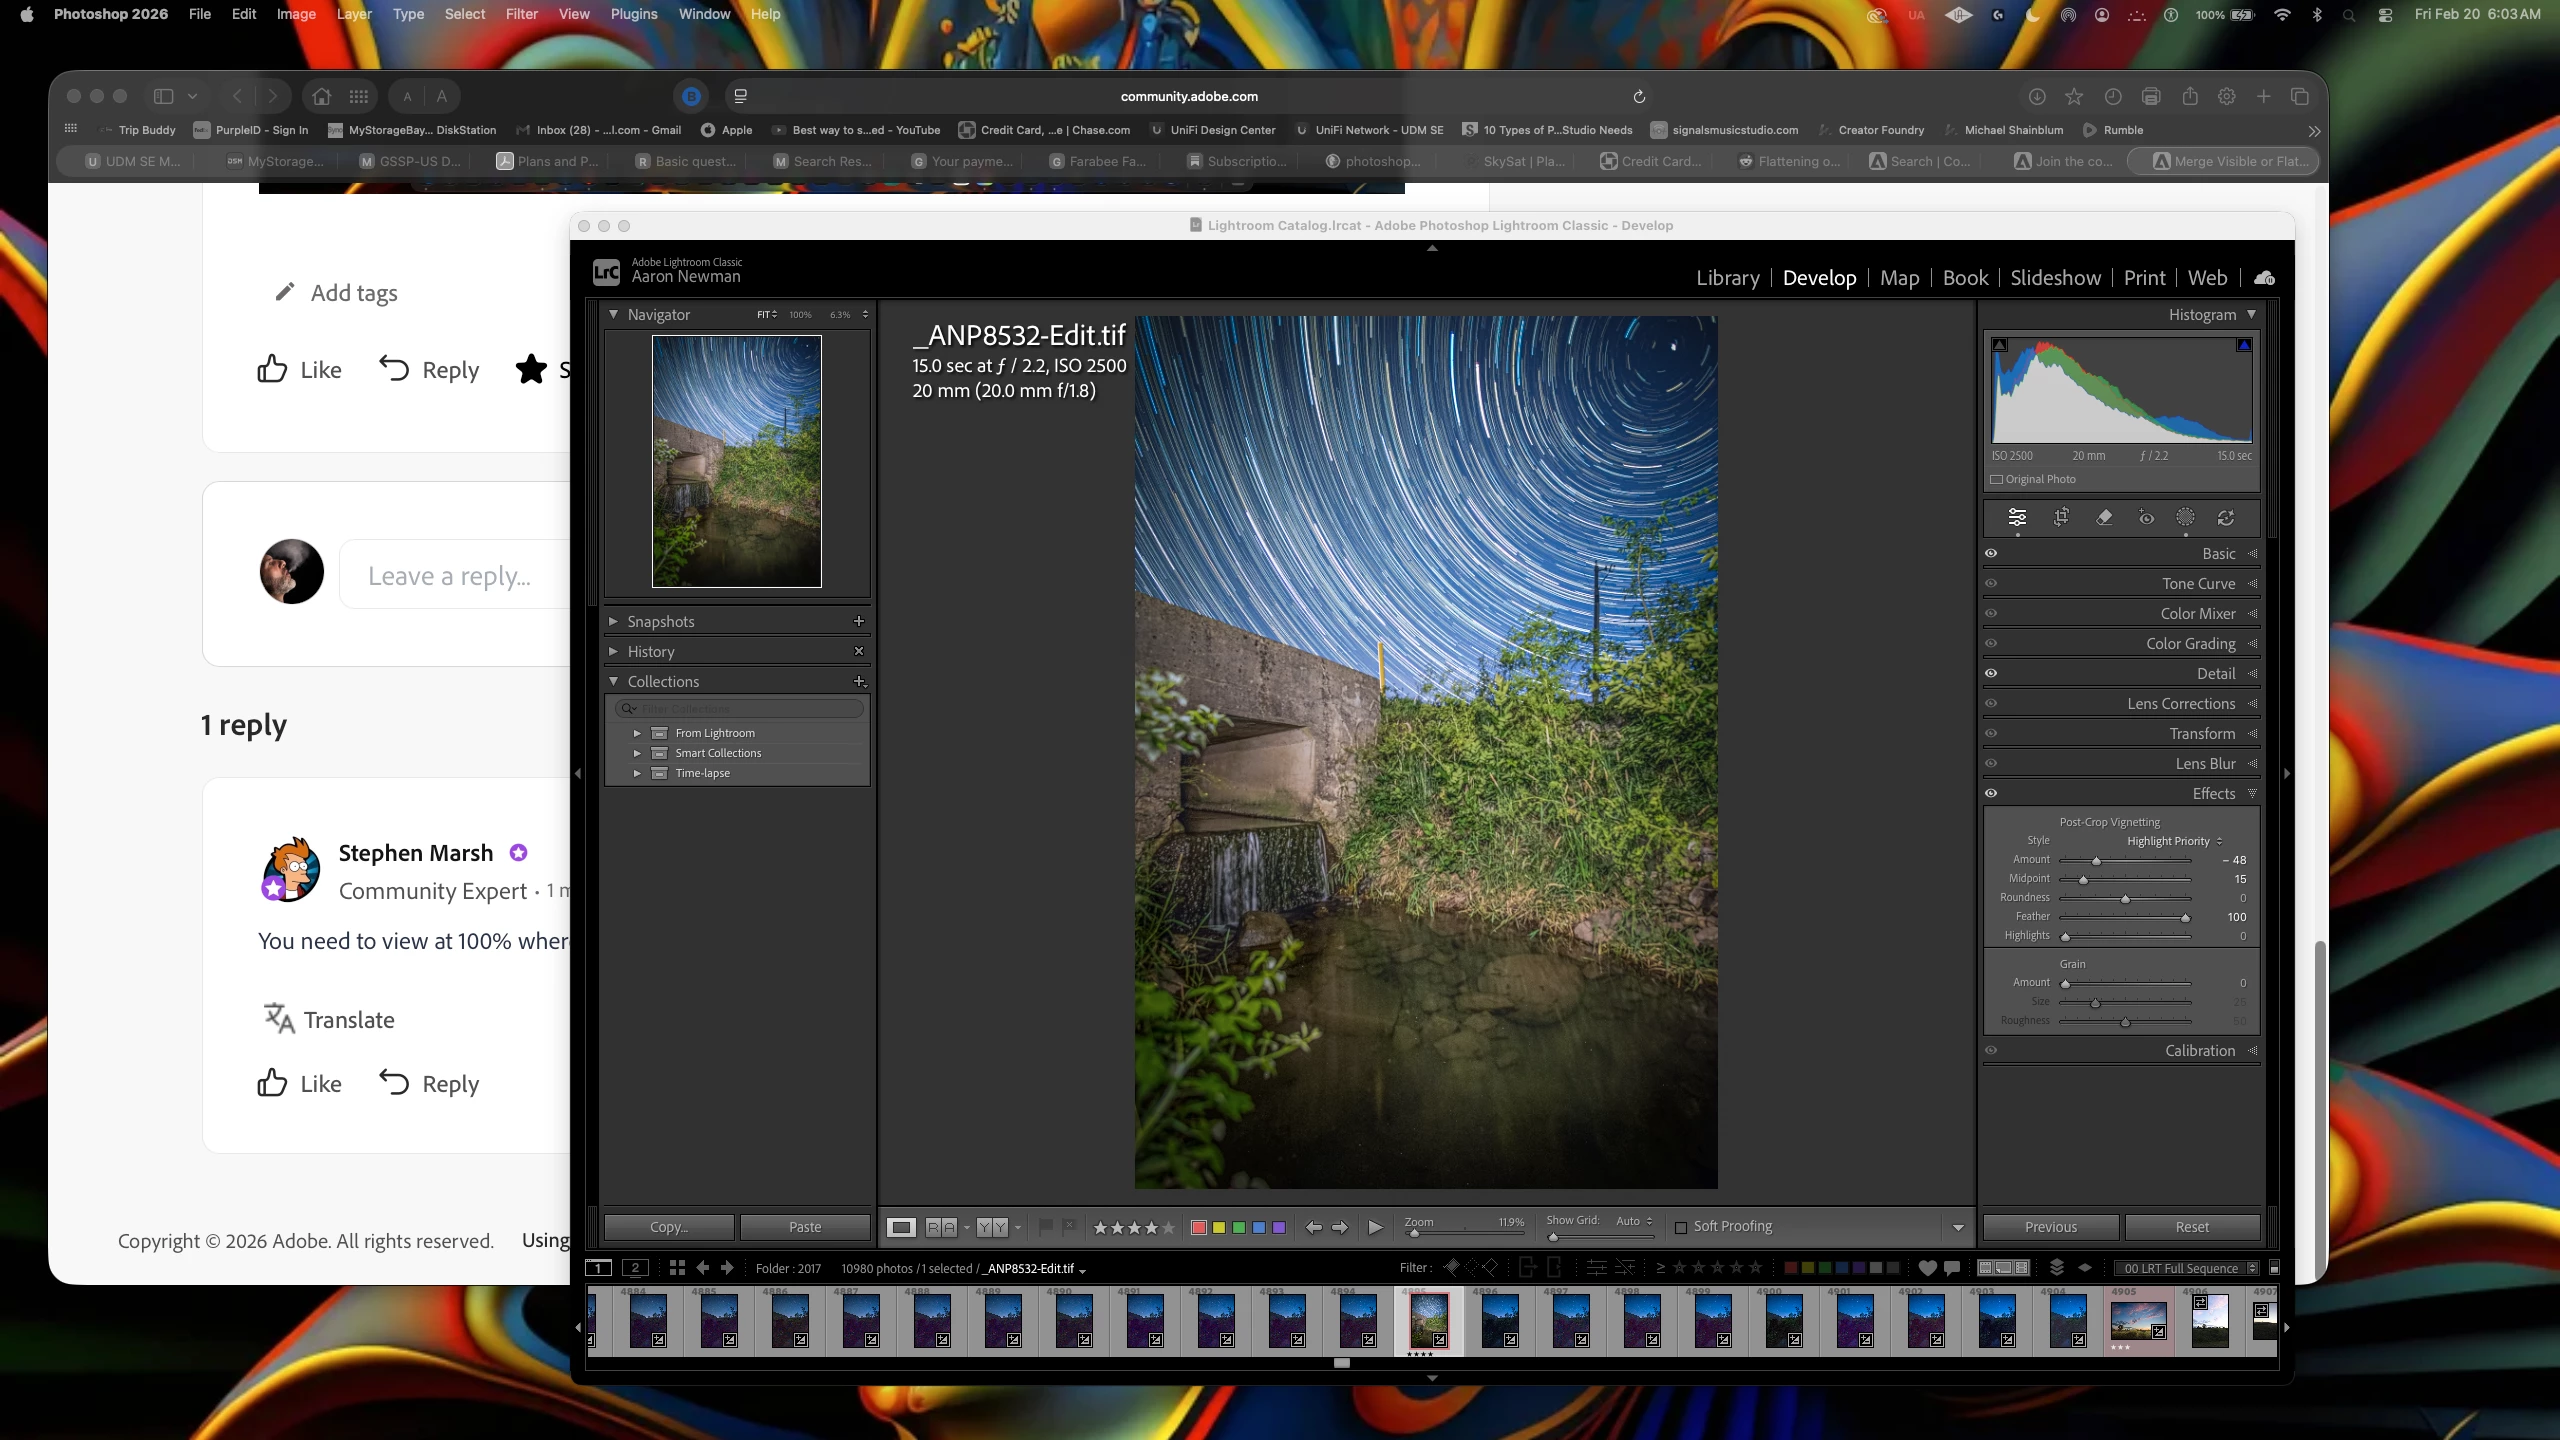Apply the red color label swatch
Viewport: 2560px width, 1440px height.
click(1198, 1227)
